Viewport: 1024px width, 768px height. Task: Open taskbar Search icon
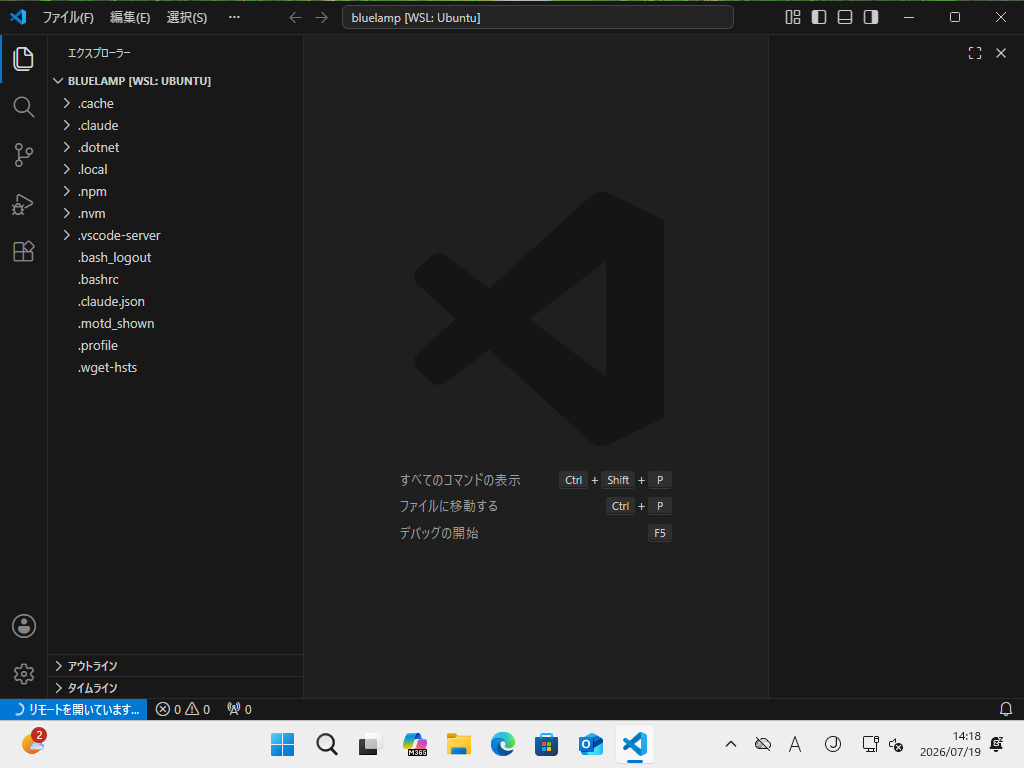327,744
